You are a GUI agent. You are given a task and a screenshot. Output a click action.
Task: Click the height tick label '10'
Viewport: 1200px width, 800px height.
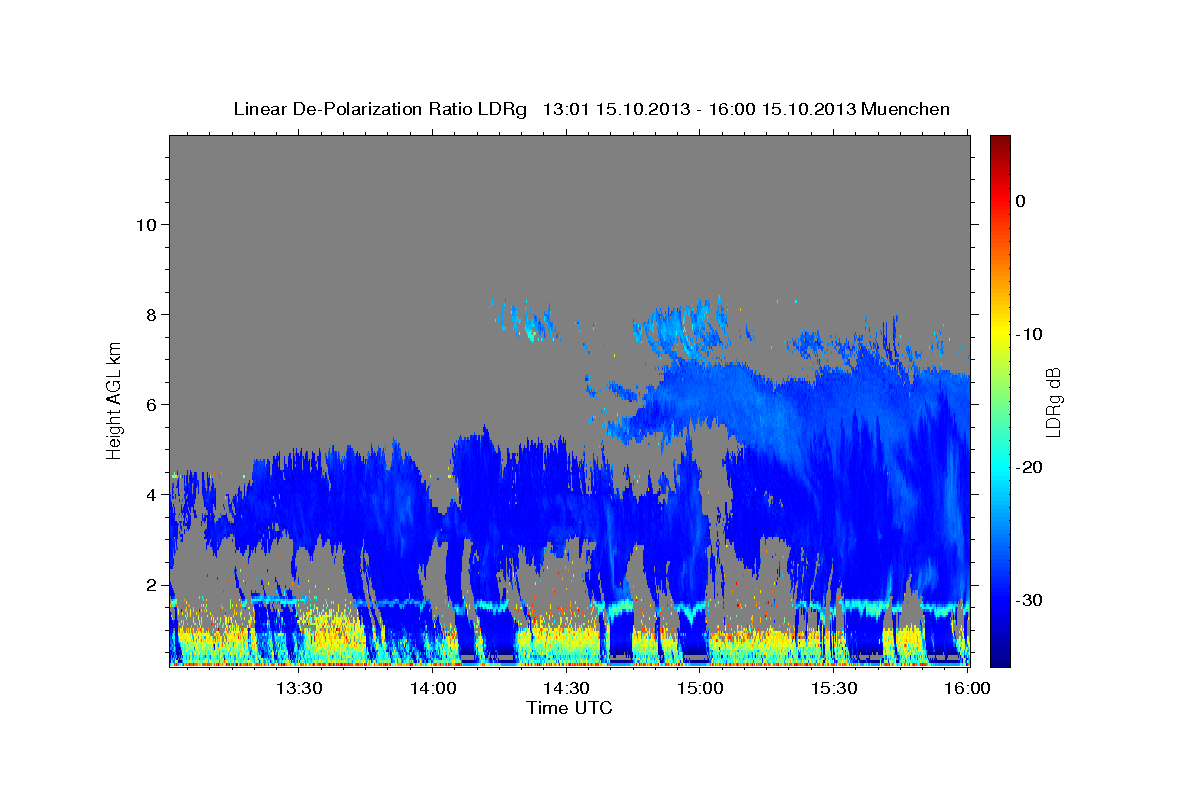[145, 224]
